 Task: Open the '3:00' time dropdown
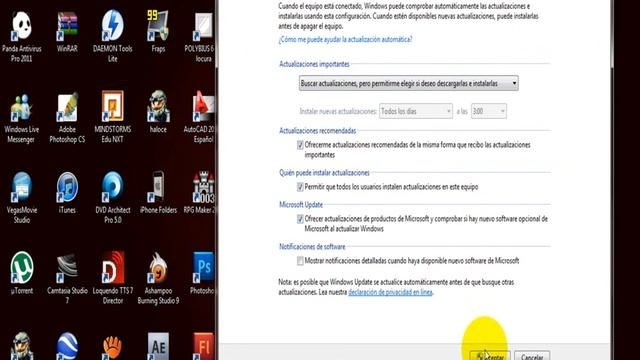click(489, 111)
